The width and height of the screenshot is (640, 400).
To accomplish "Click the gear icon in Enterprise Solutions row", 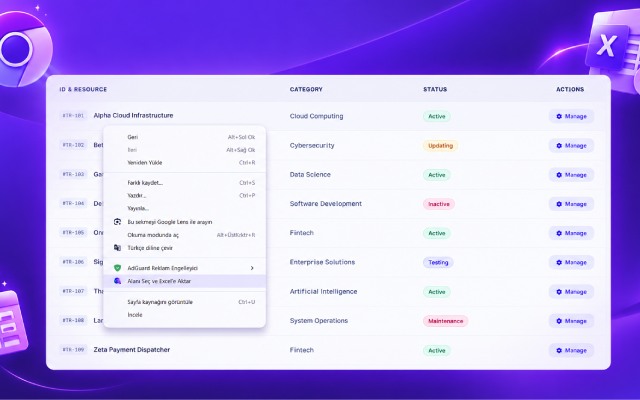I will coord(559,262).
